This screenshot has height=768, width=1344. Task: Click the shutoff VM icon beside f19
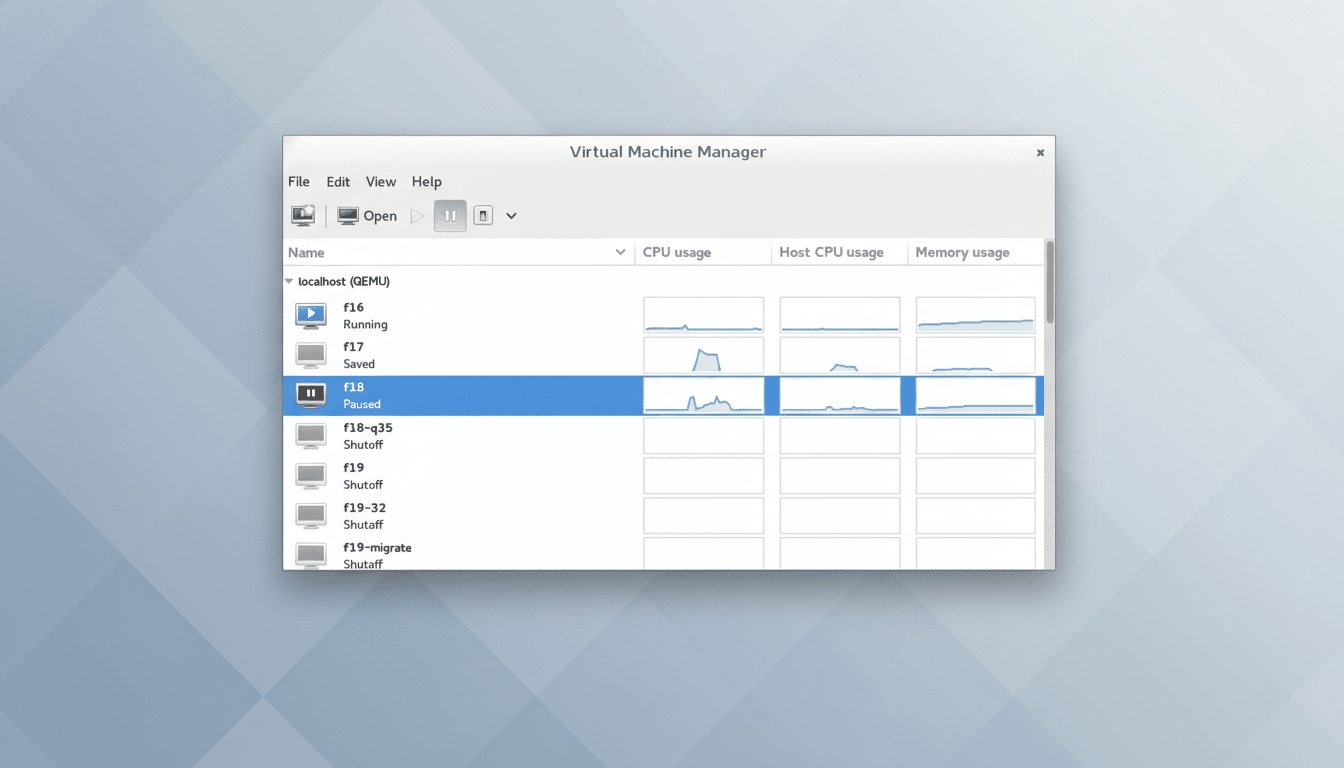[311, 475]
